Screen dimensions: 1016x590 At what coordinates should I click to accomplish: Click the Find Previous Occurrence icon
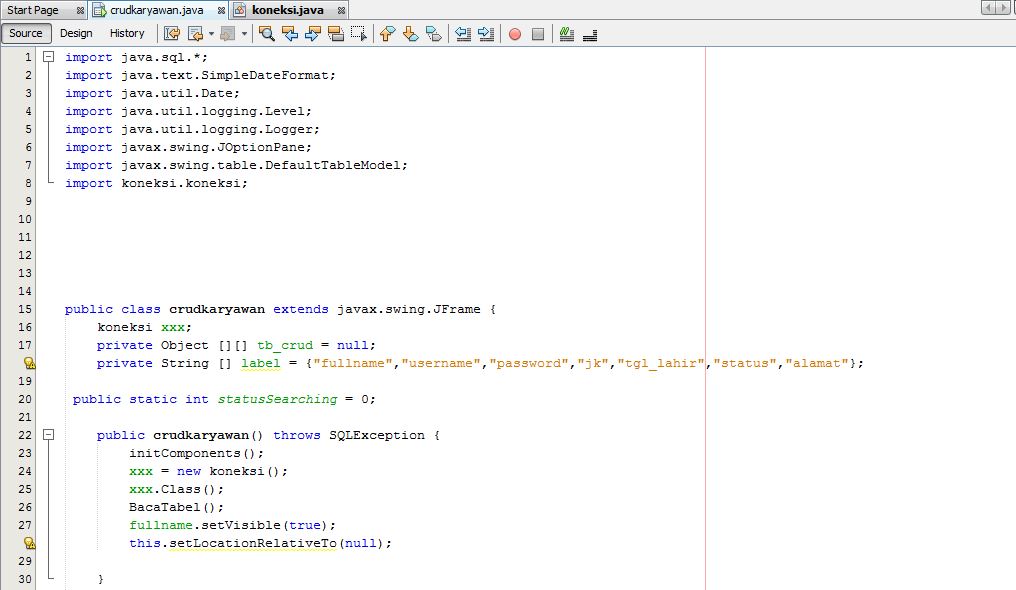289,34
